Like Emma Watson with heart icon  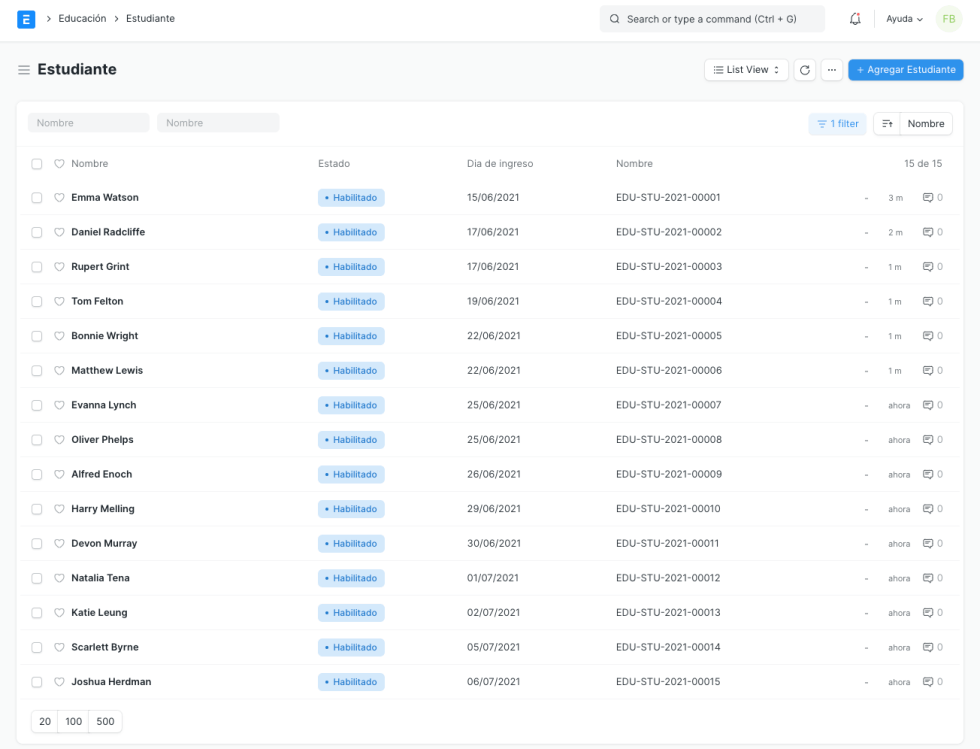pos(59,198)
